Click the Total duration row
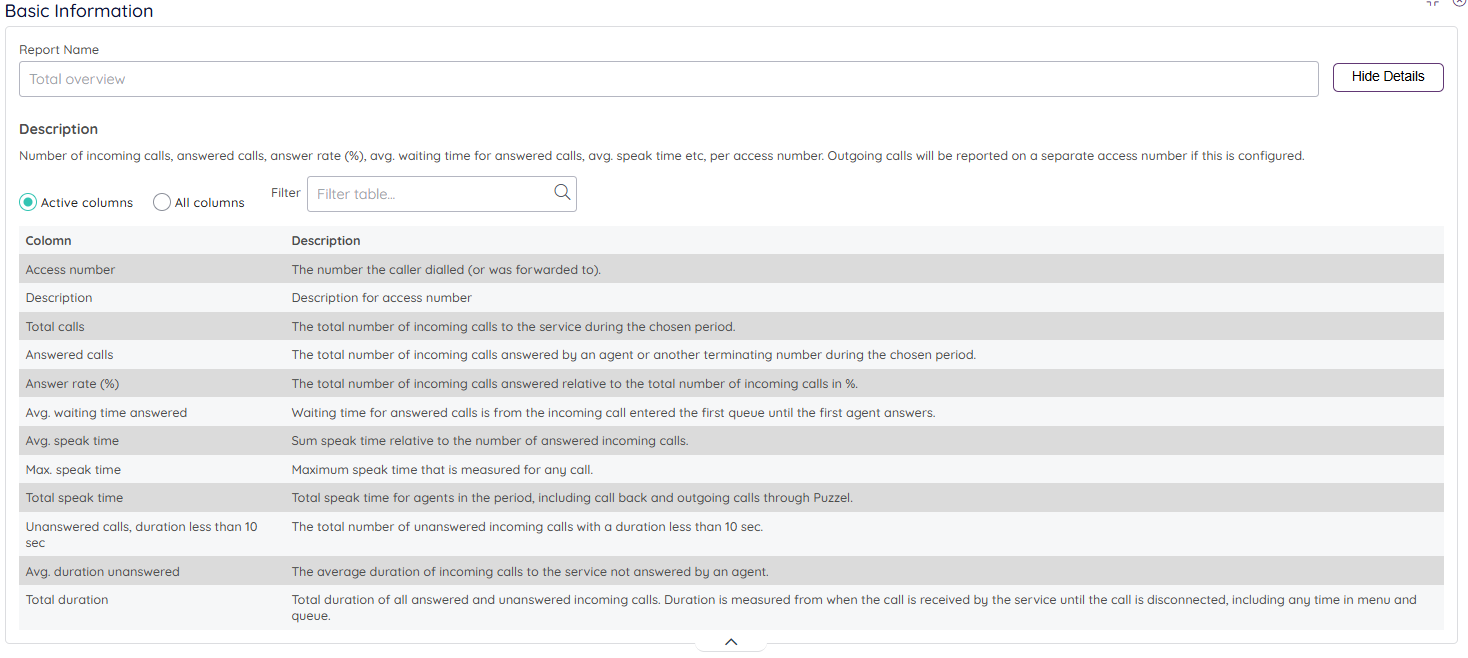 click(67, 600)
